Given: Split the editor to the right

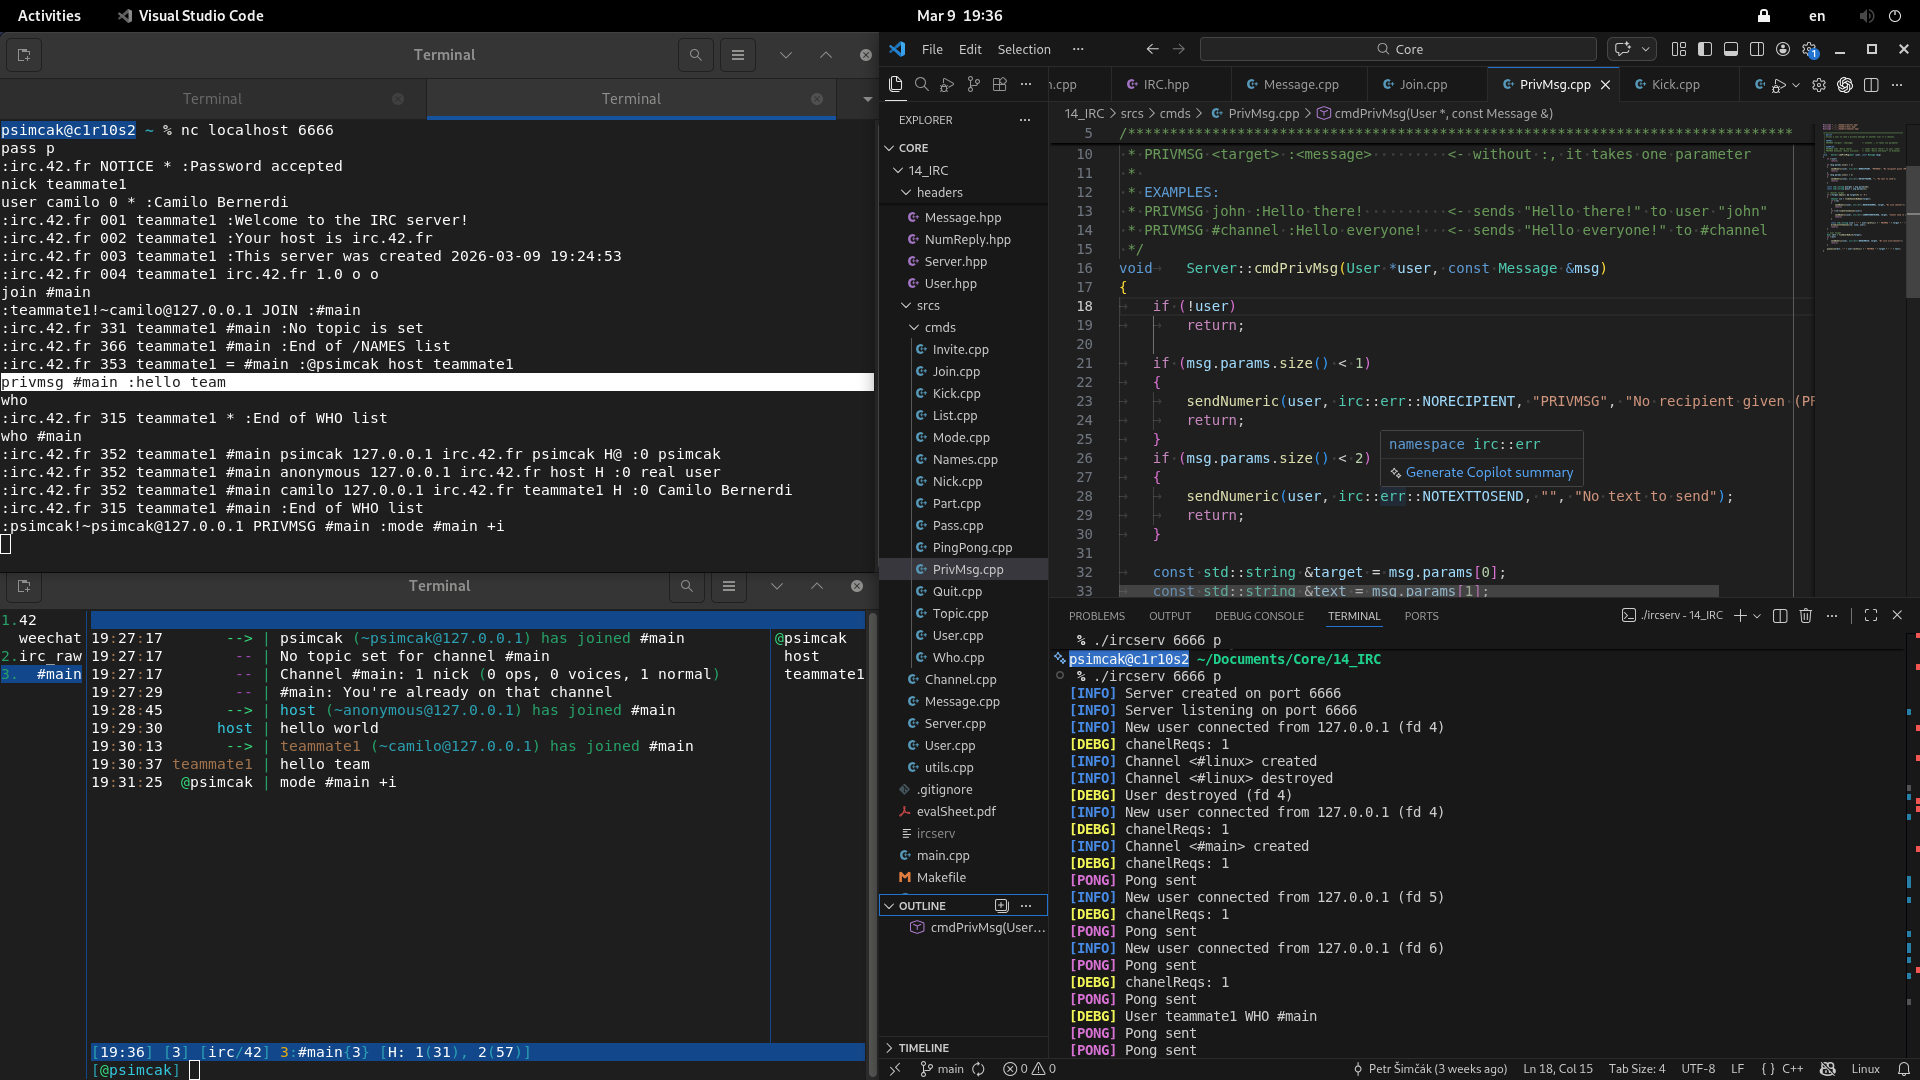Looking at the screenshot, I should pyautogui.click(x=1871, y=85).
